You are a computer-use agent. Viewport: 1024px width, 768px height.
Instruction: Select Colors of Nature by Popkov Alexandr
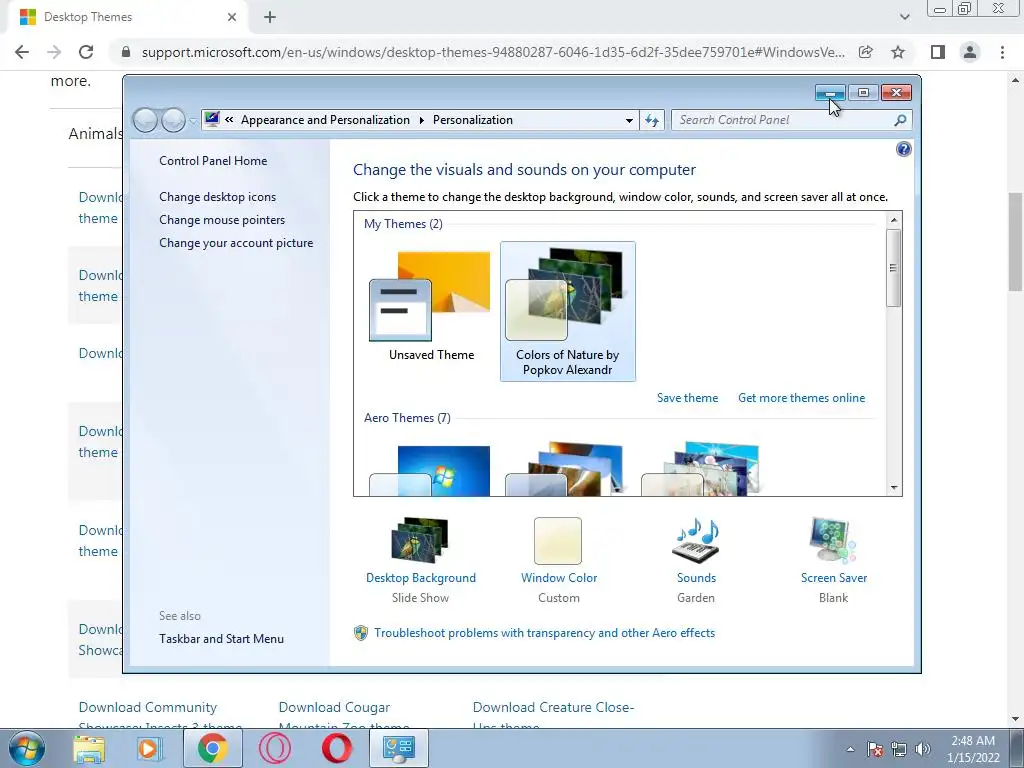click(x=568, y=312)
